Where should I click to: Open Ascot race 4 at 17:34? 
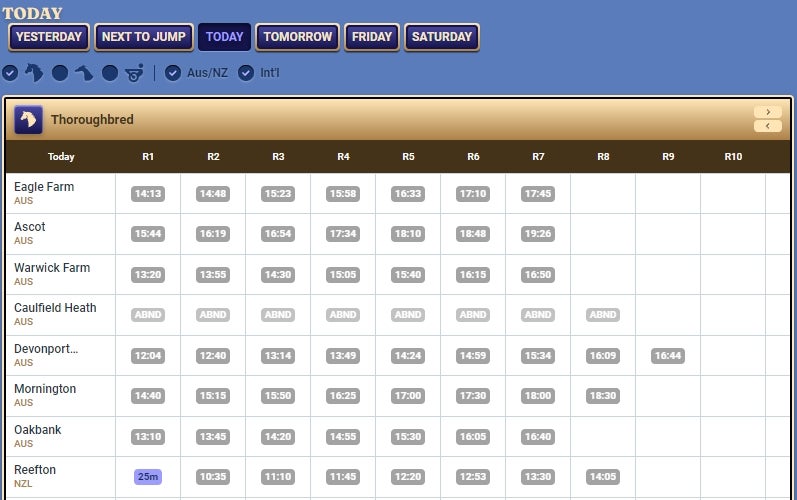(343, 234)
